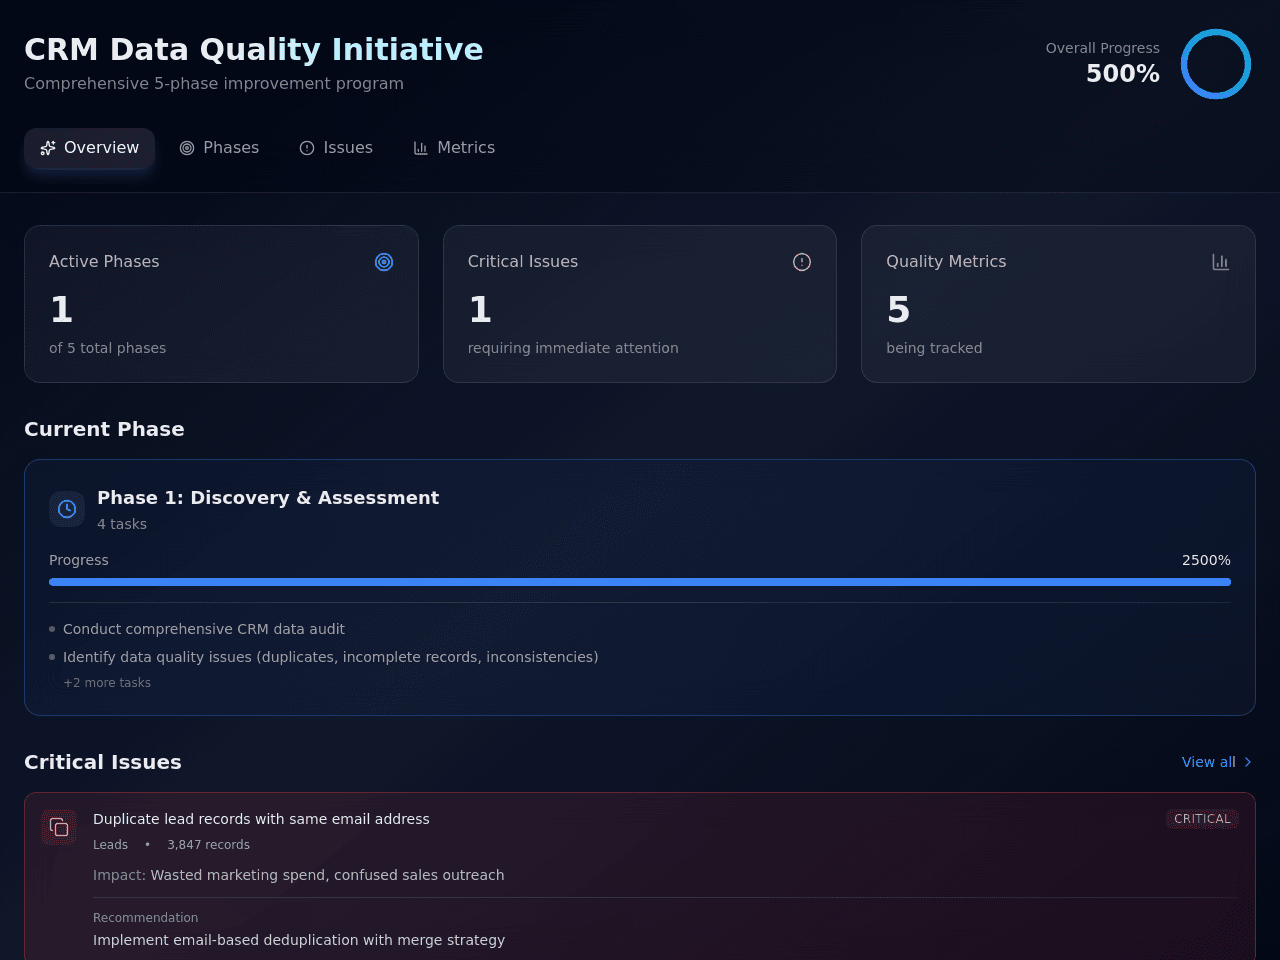The width and height of the screenshot is (1280, 960).
Task: Click the Overview tab sparkle icon
Action: coord(48,148)
